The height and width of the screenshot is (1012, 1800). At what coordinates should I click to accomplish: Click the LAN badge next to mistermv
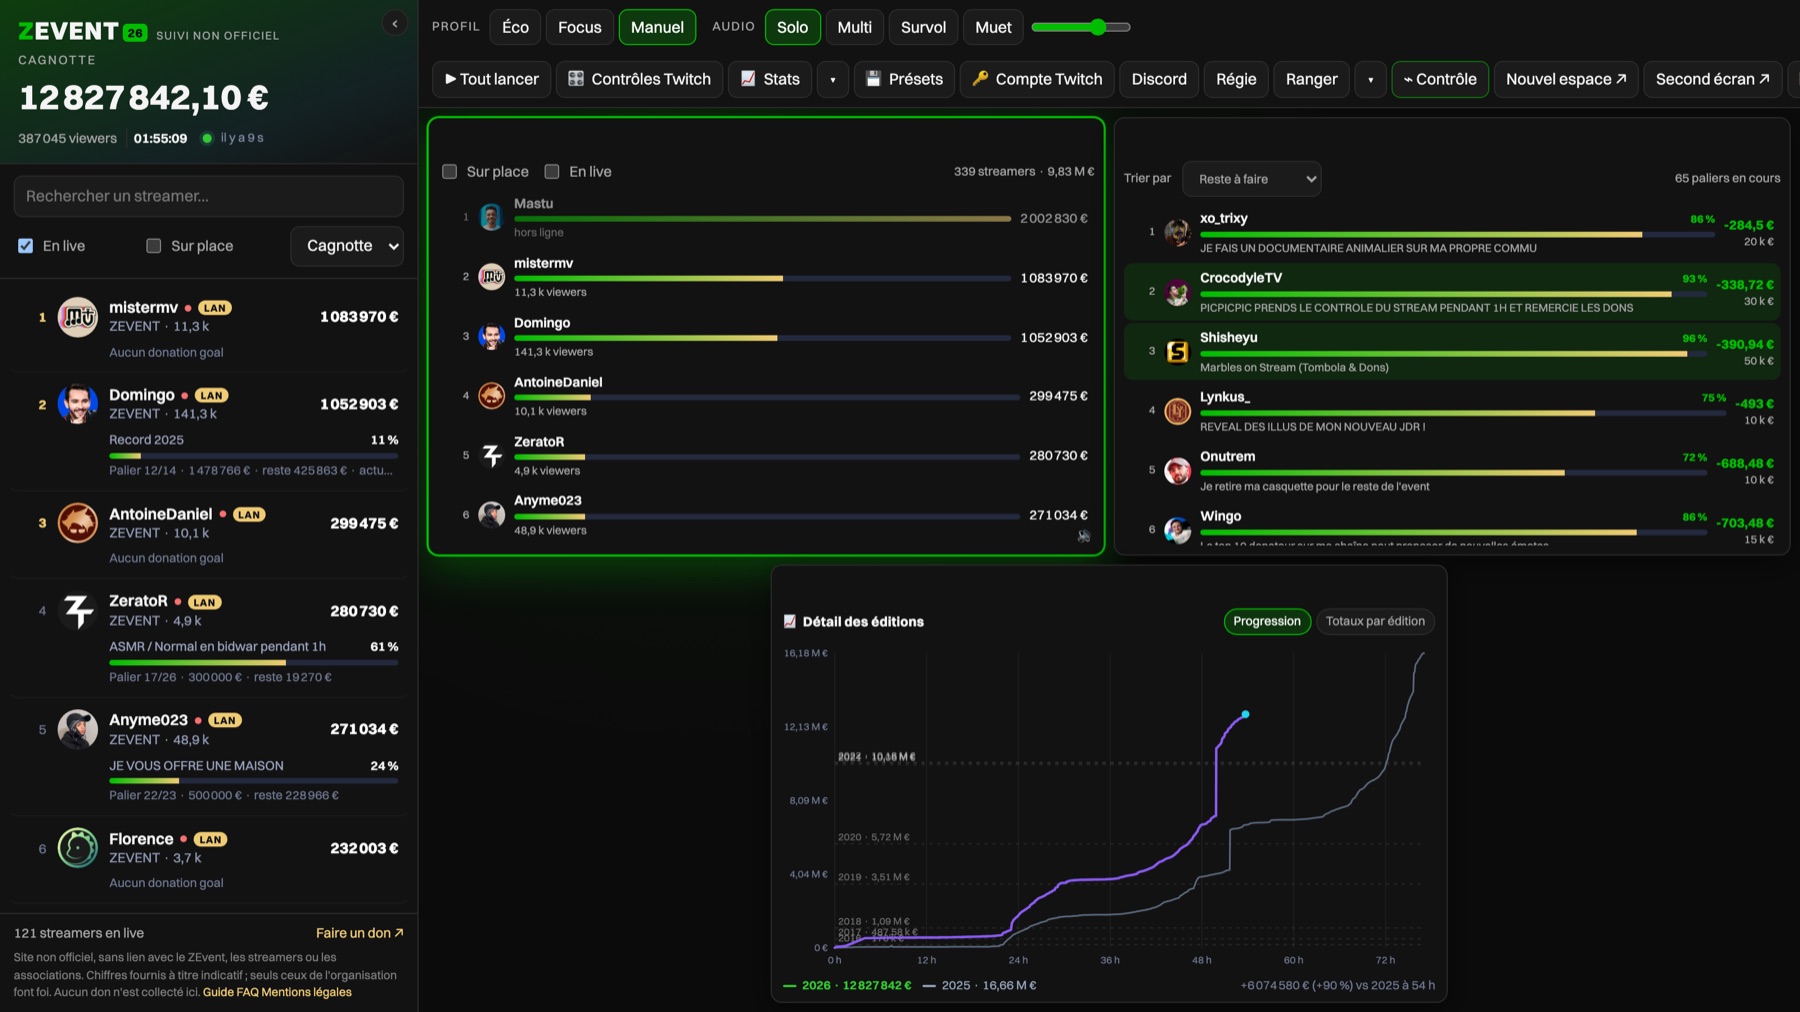tap(215, 308)
